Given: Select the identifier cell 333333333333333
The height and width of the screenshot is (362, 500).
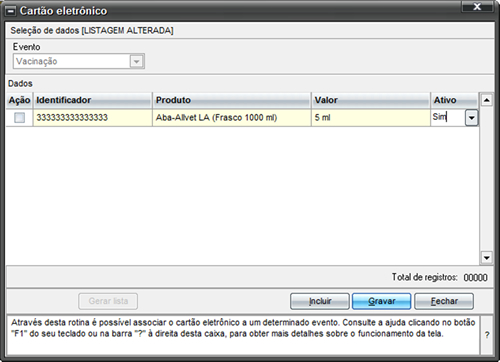Looking at the screenshot, I should tap(93, 118).
